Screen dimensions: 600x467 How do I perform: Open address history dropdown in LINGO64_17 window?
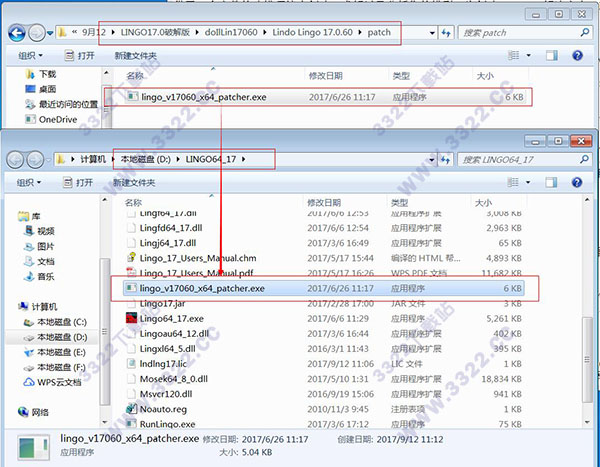point(432,160)
